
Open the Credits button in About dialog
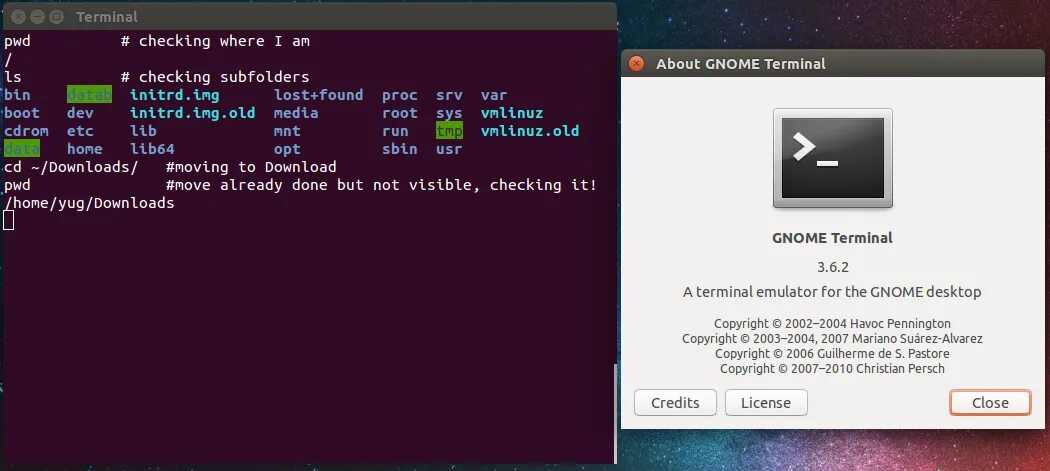coord(675,403)
